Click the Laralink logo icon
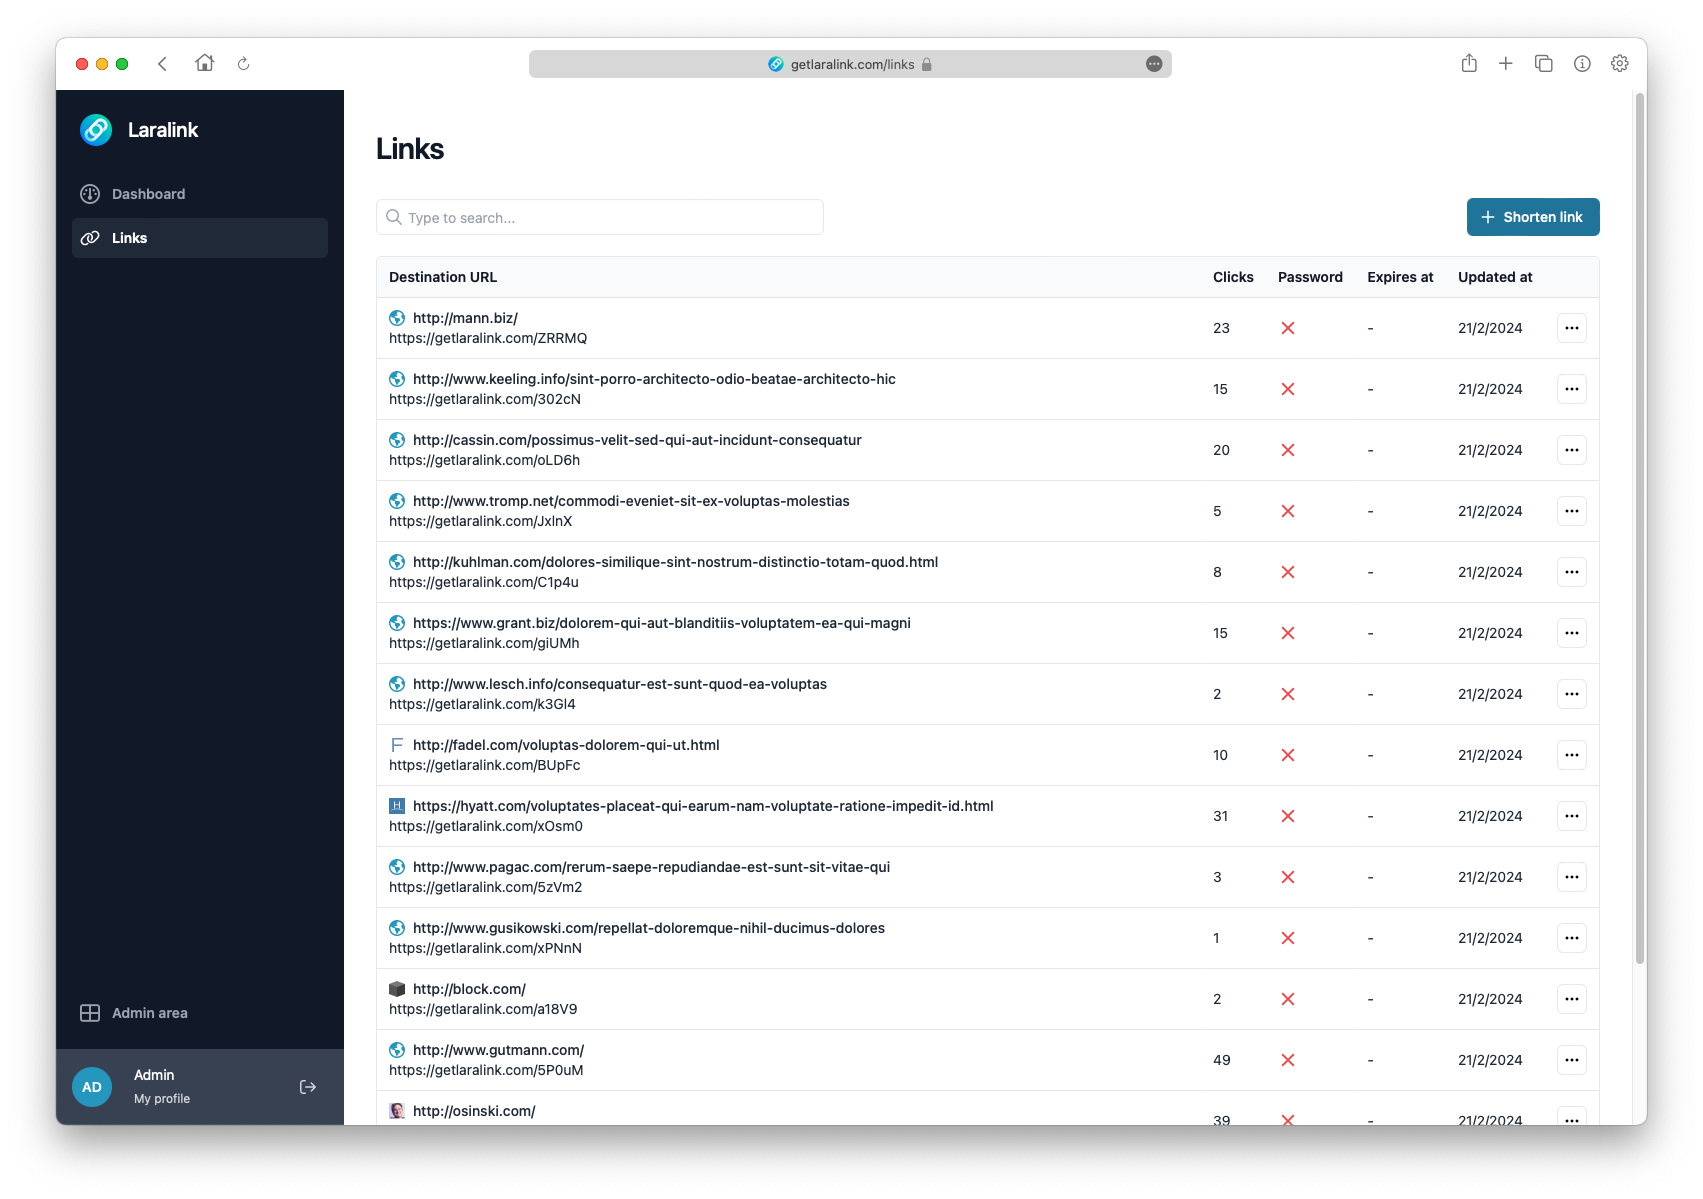This screenshot has height=1199, width=1703. 96,130
